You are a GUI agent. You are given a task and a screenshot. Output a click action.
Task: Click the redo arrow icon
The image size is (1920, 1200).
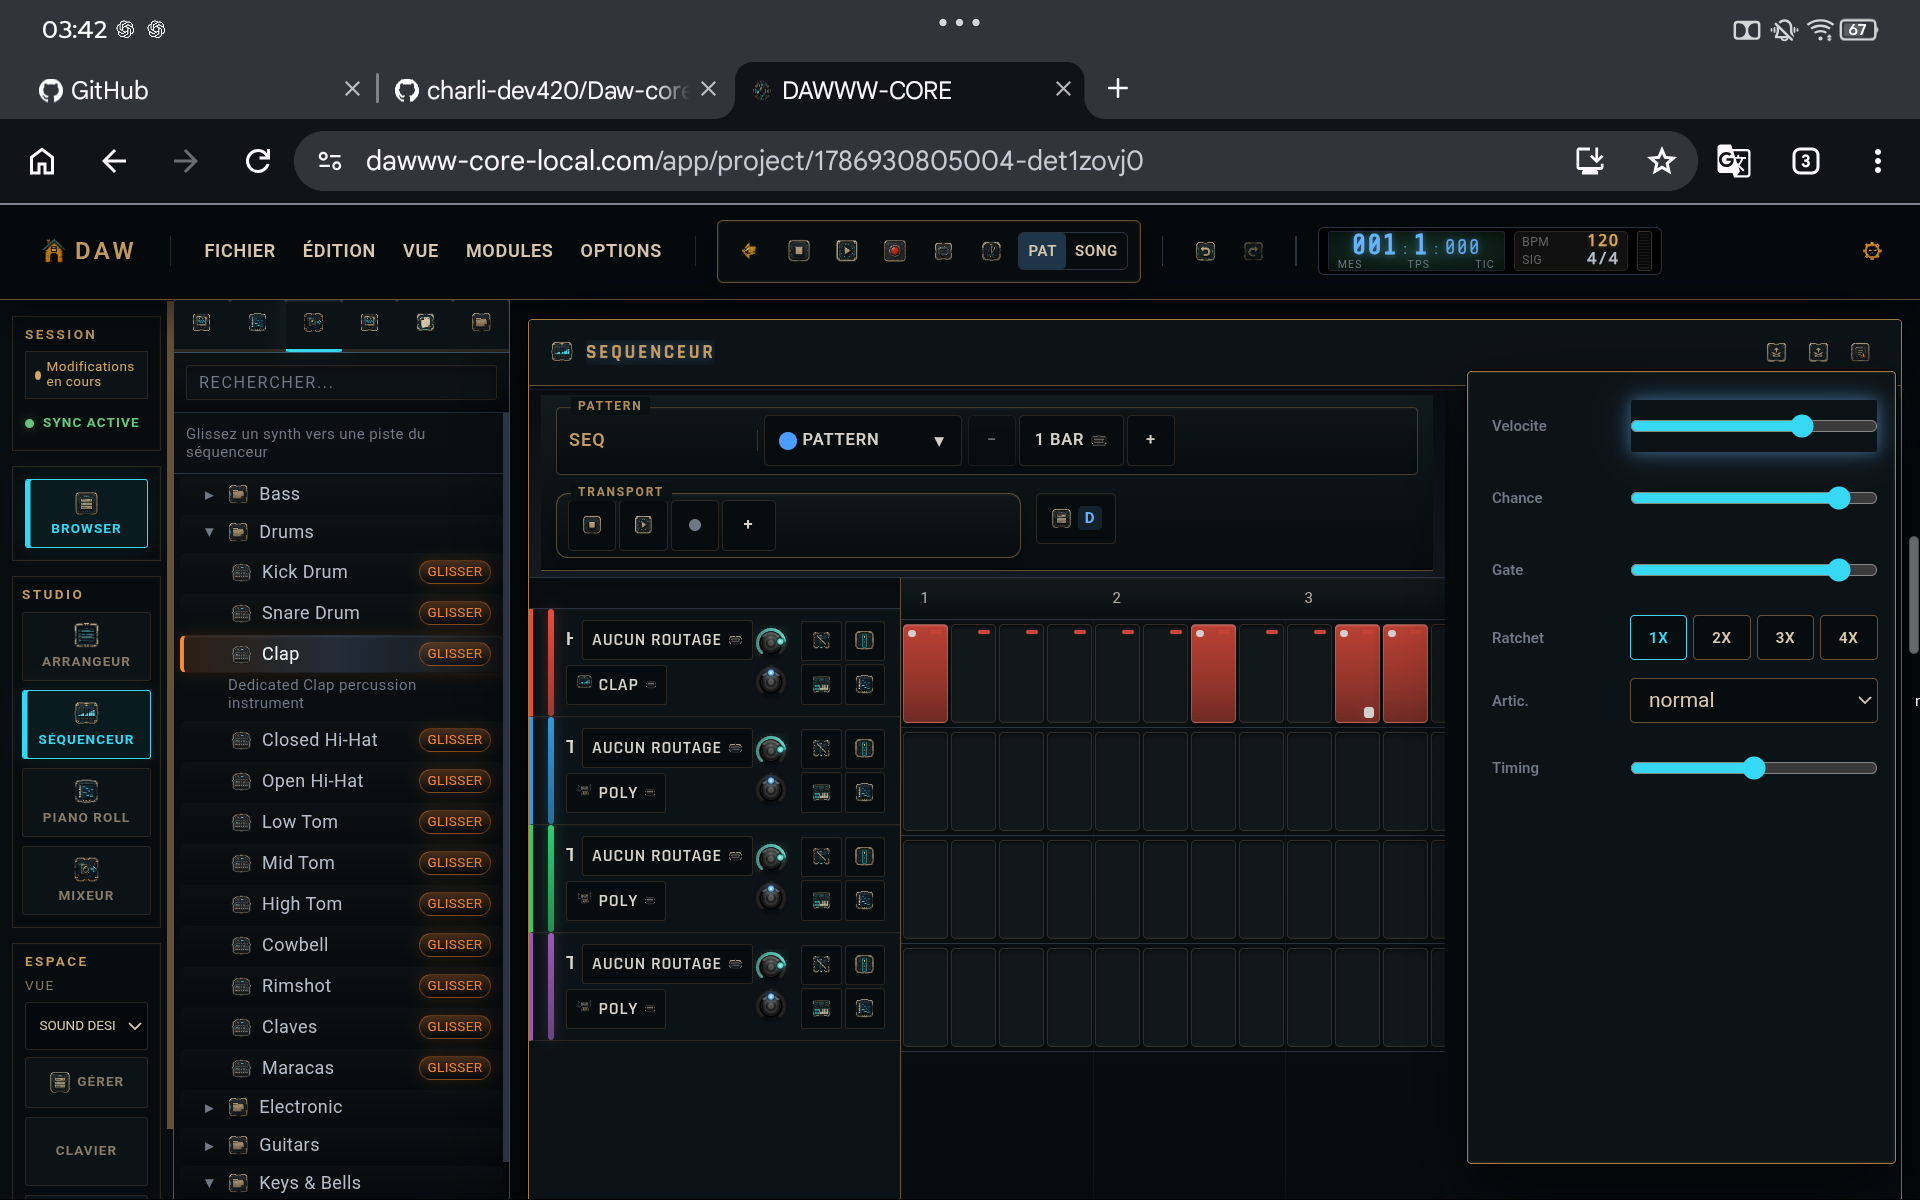pos(1253,251)
